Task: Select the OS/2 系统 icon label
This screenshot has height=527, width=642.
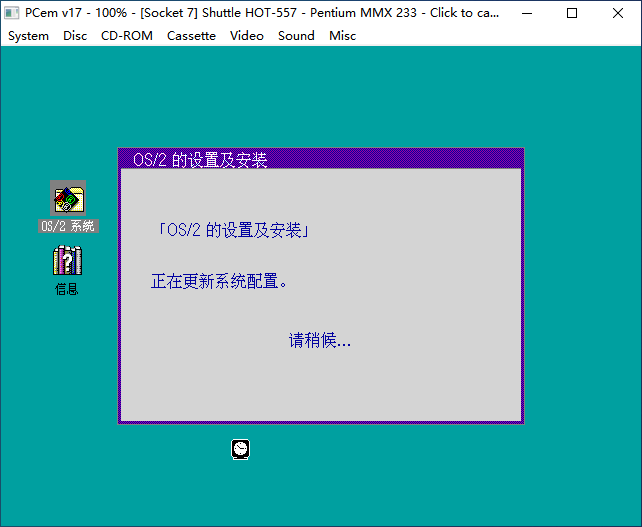Action: pyautogui.click(x=68, y=226)
